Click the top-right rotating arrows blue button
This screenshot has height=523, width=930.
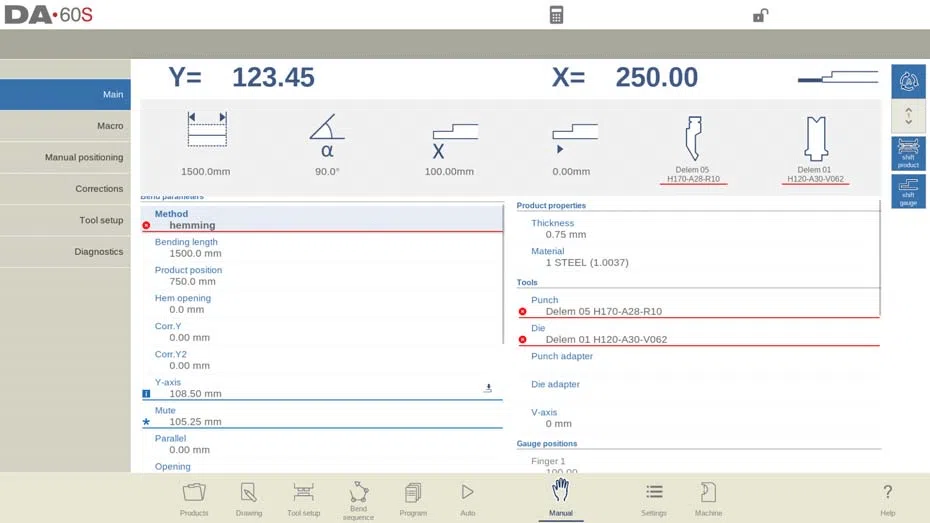click(x=908, y=81)
